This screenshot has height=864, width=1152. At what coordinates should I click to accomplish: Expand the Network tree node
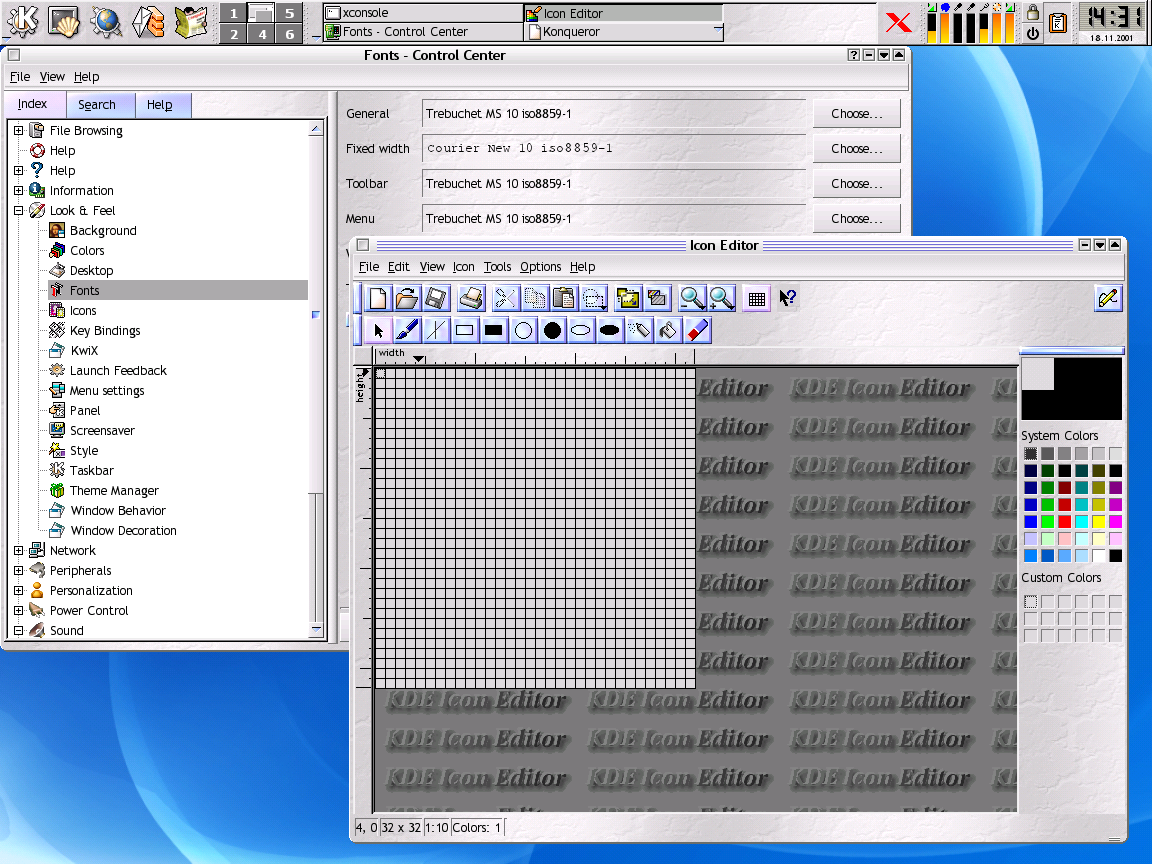18,550
